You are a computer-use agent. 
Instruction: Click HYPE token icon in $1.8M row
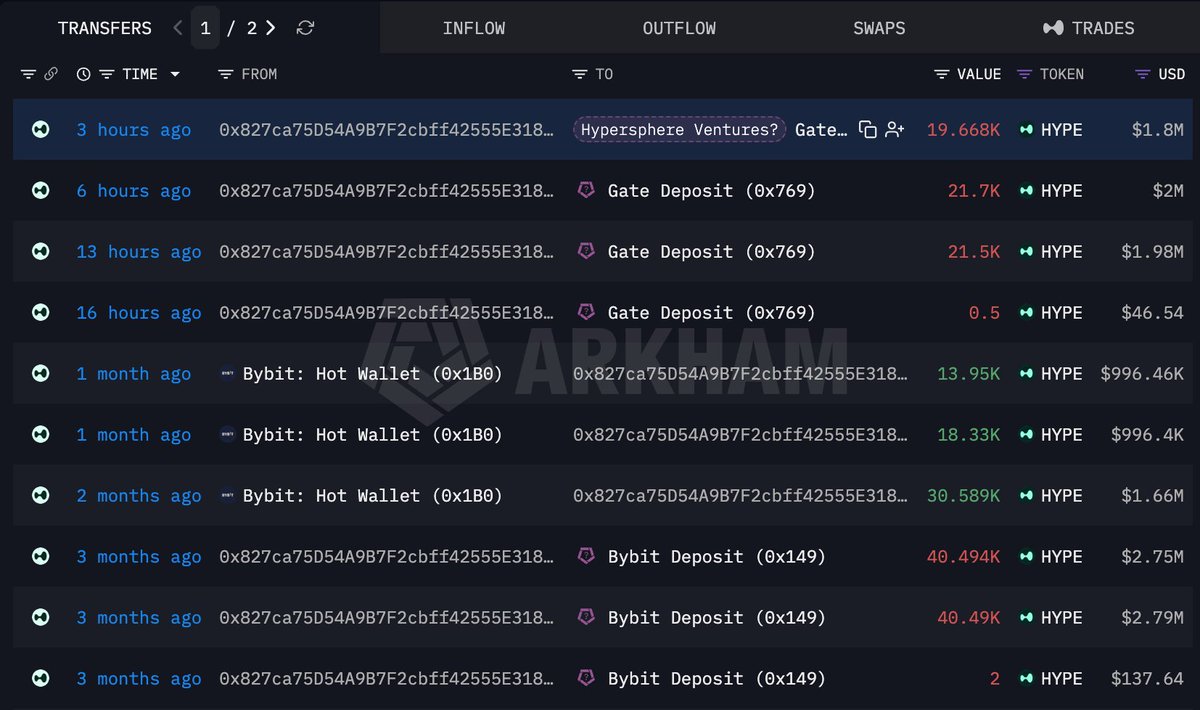pyautogui.click(x=1027, y=129)
